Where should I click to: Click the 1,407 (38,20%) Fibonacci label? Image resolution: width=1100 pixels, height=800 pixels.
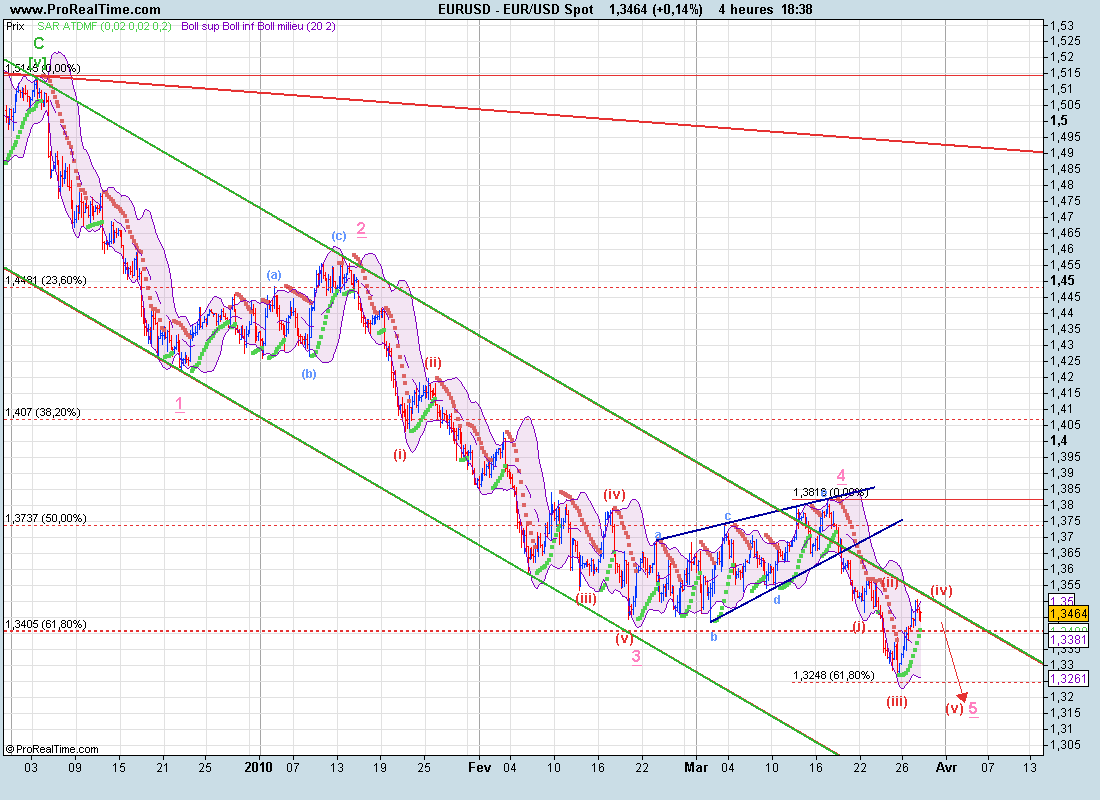coord(43,412)
